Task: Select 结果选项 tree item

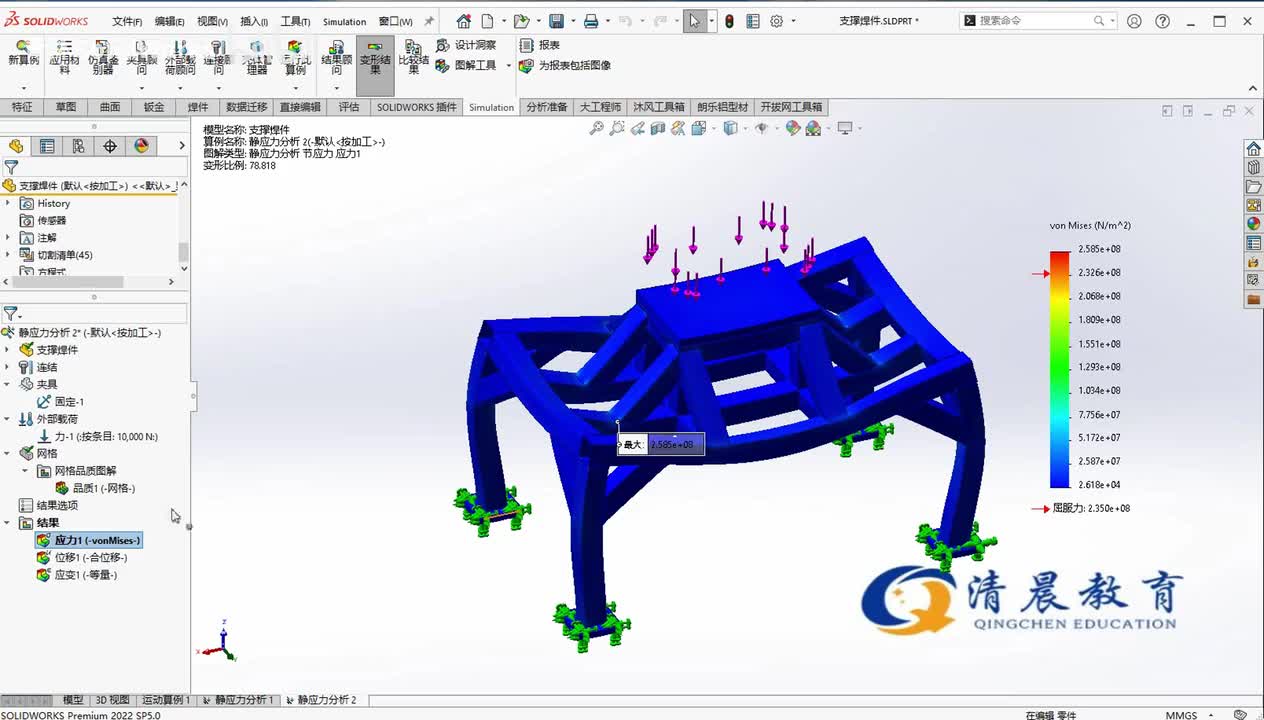Action: pyautogui.click(x=49, y=505)
